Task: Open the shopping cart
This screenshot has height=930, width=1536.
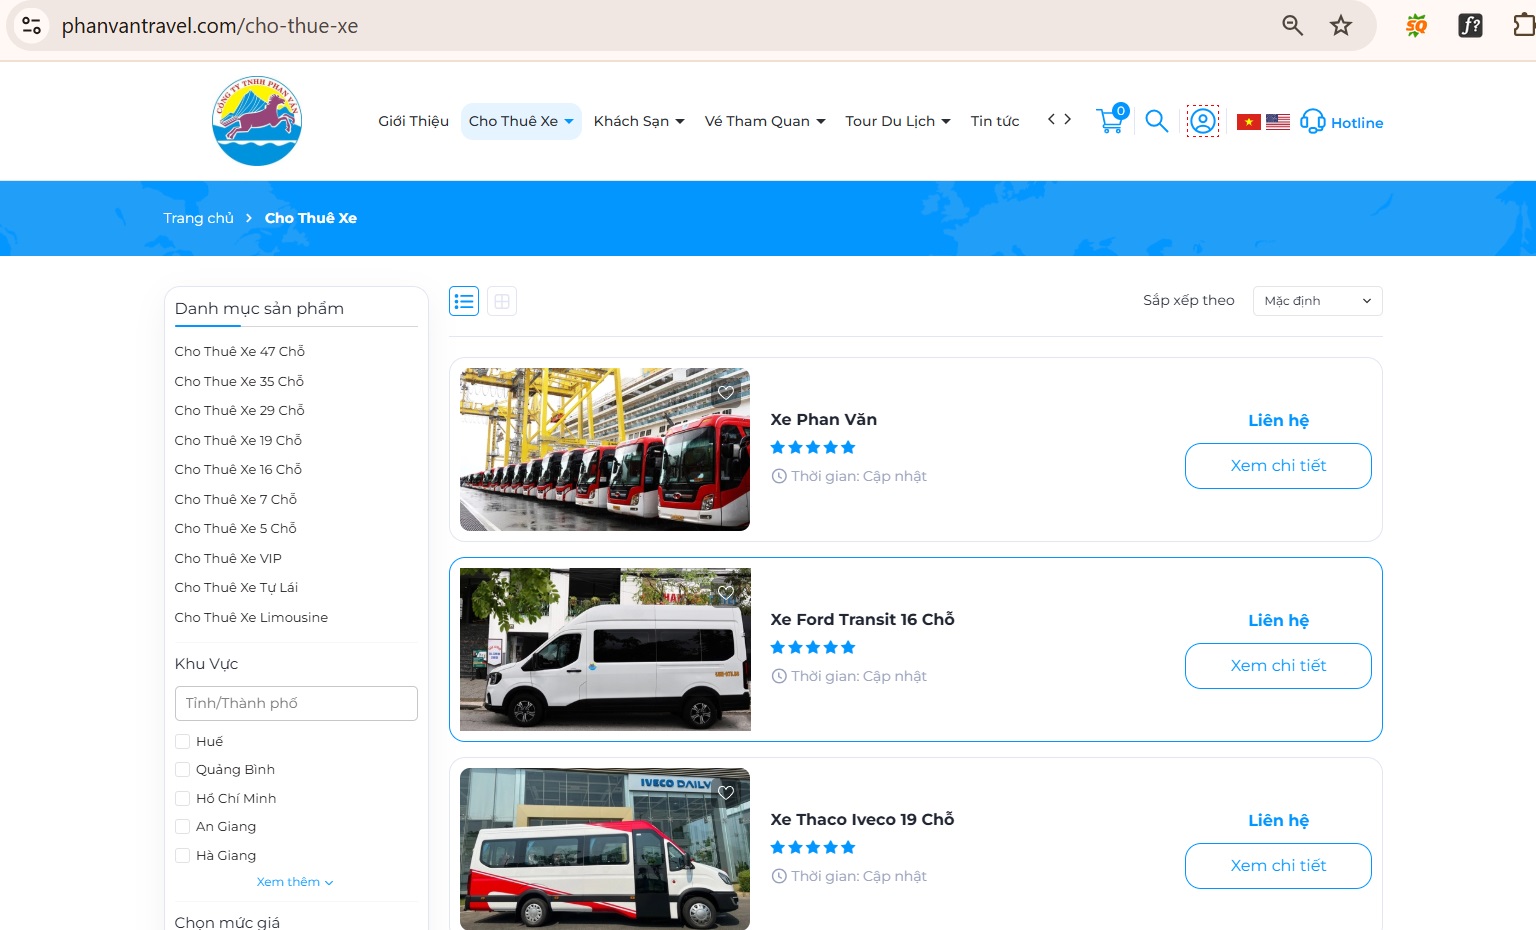Action: pyautogui.click(x=1109, y=120)
